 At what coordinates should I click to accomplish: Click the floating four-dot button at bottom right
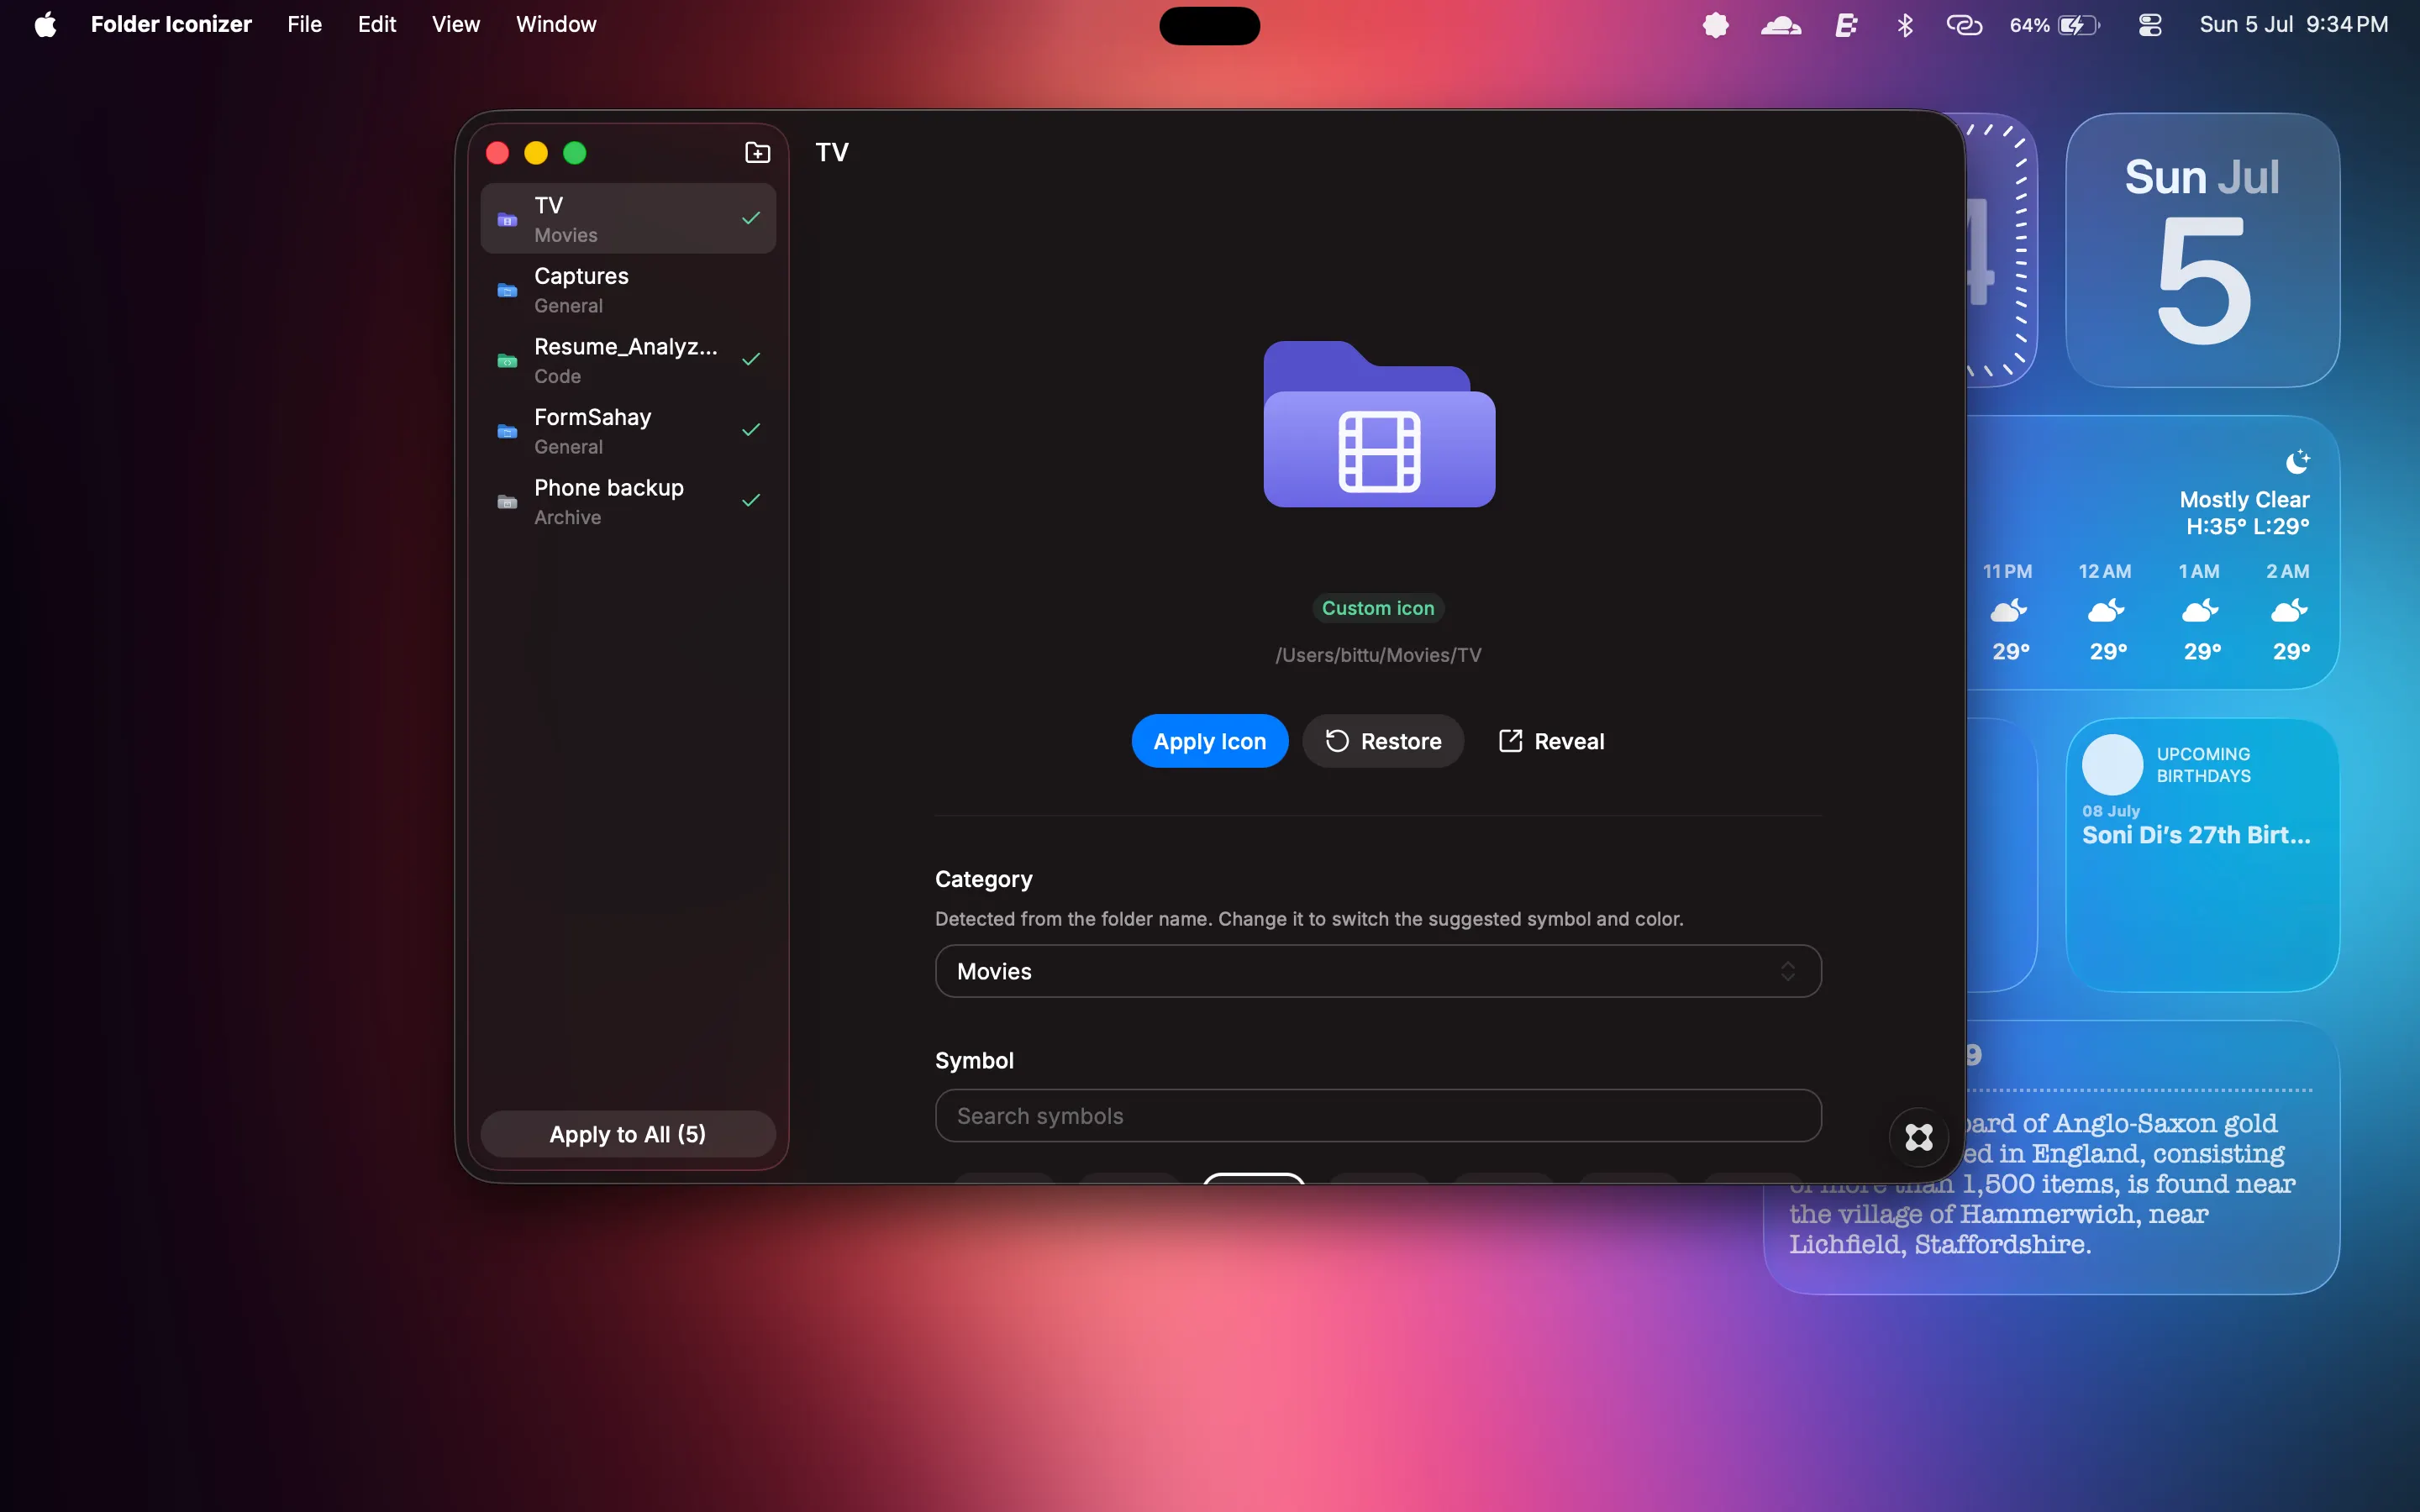(x=1918, y=1137)
